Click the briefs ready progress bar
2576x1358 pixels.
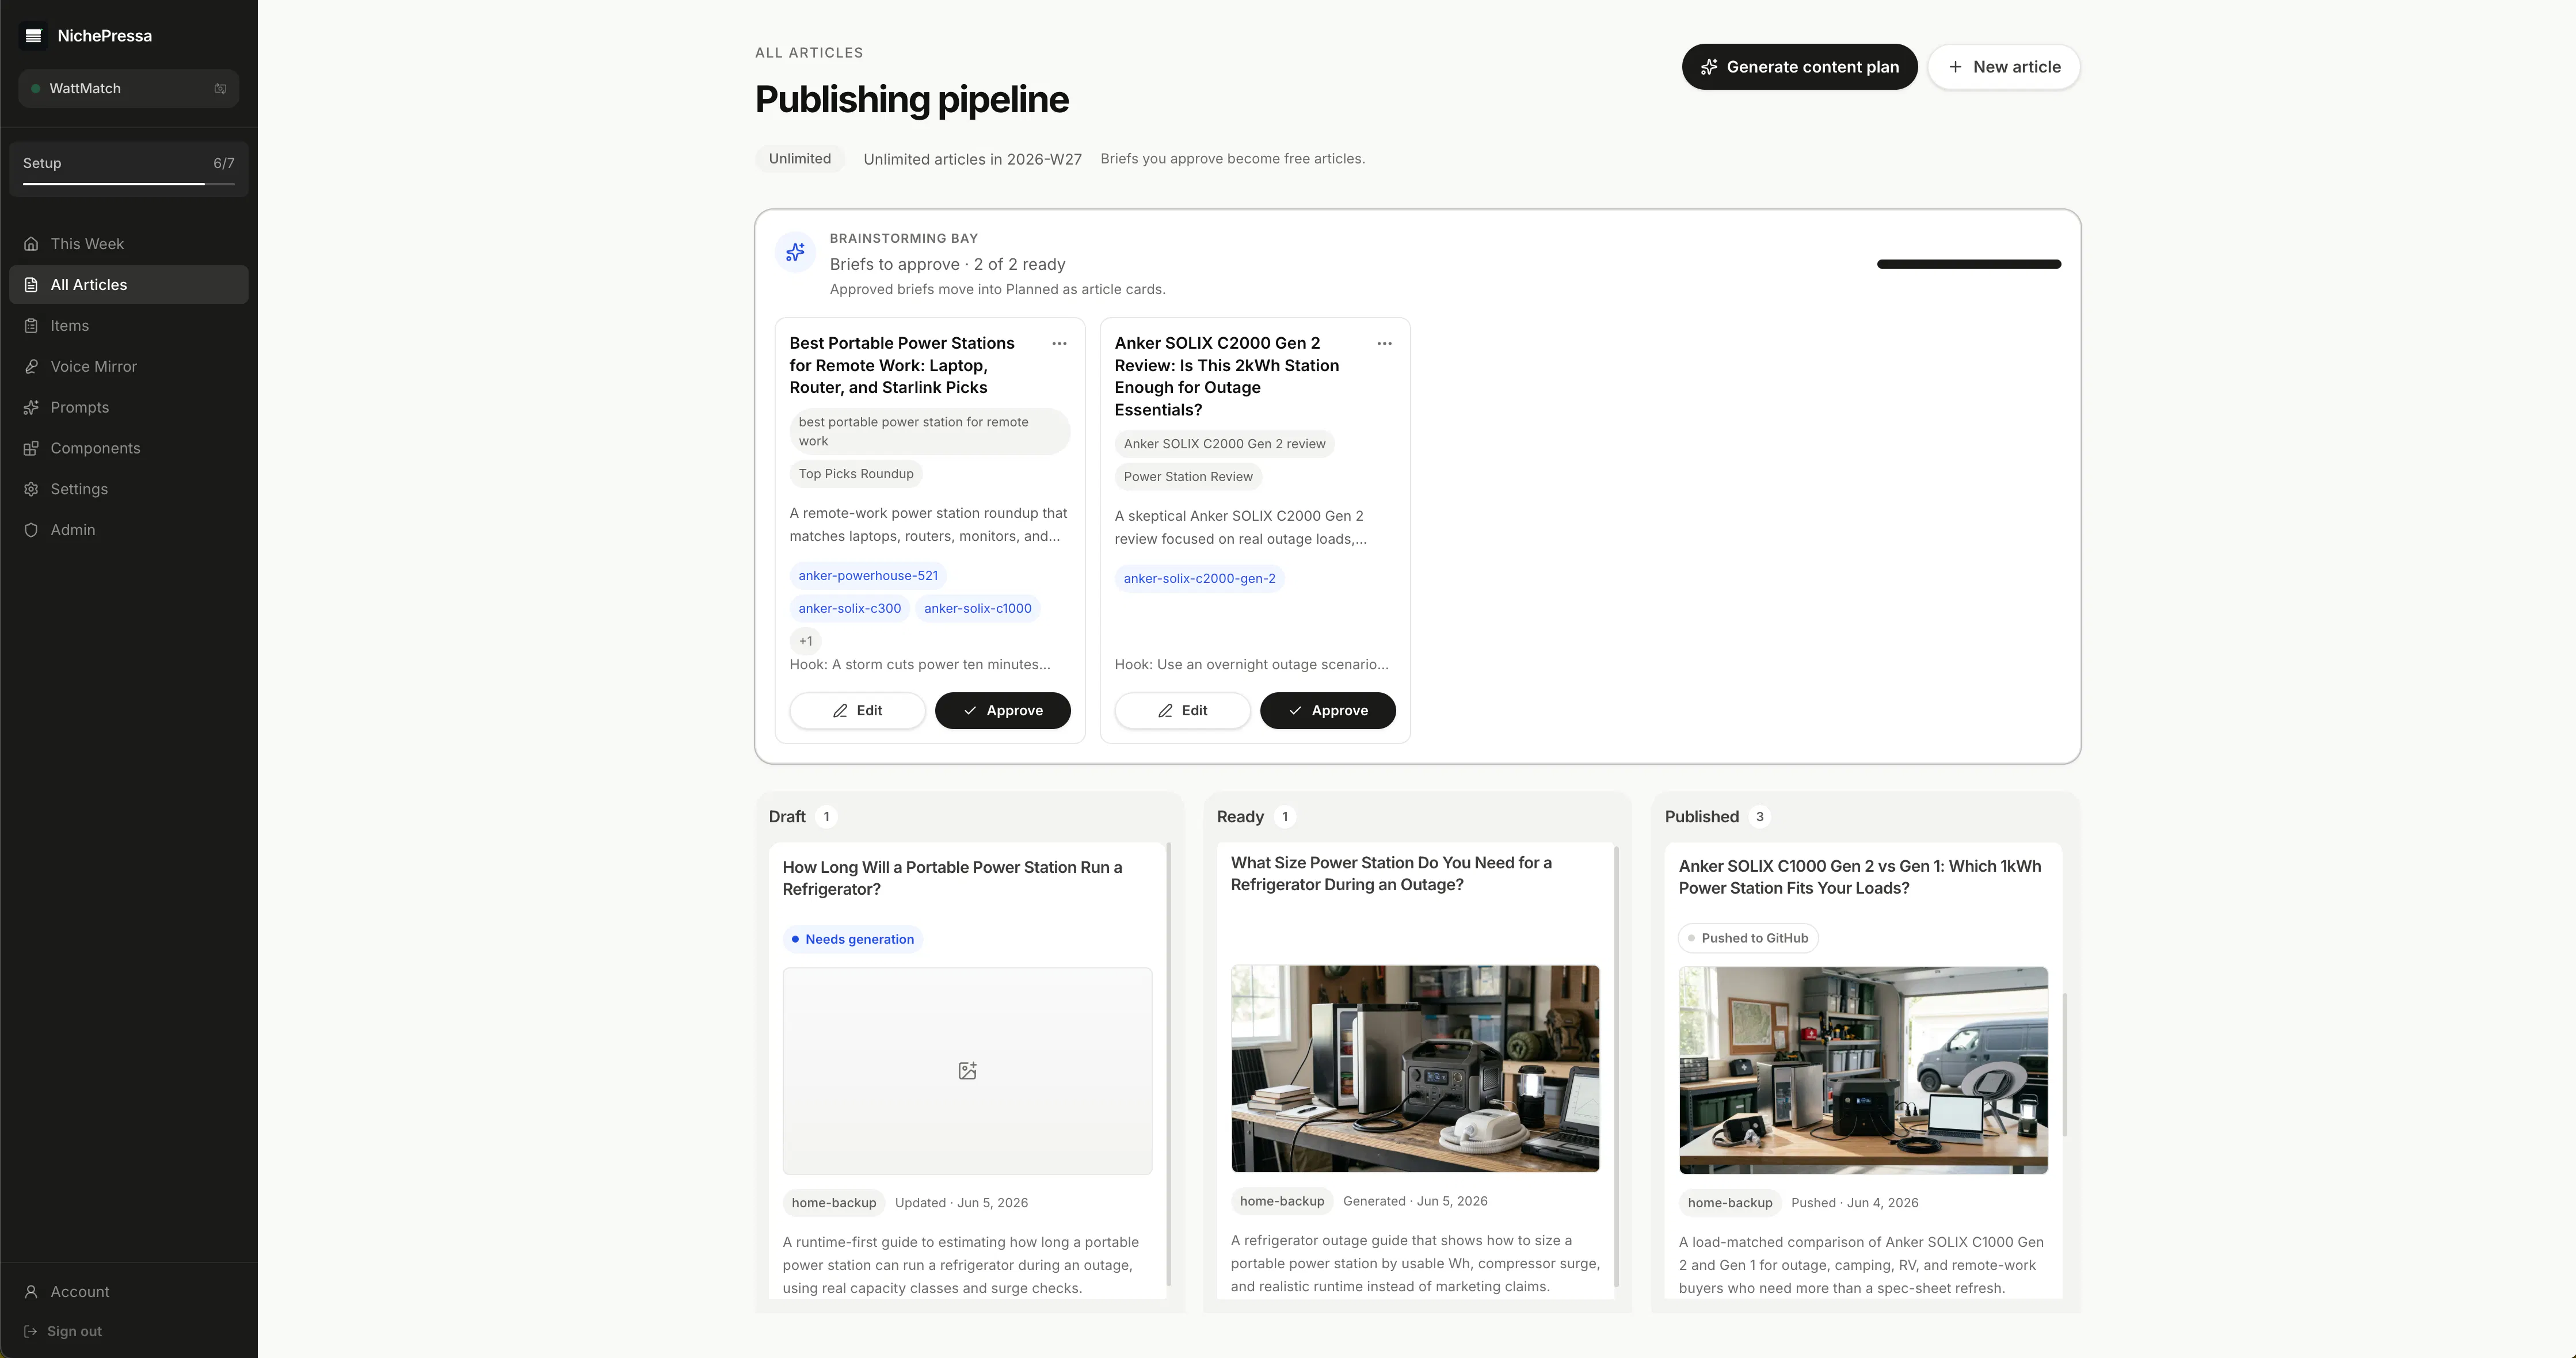click(1969, 264)
